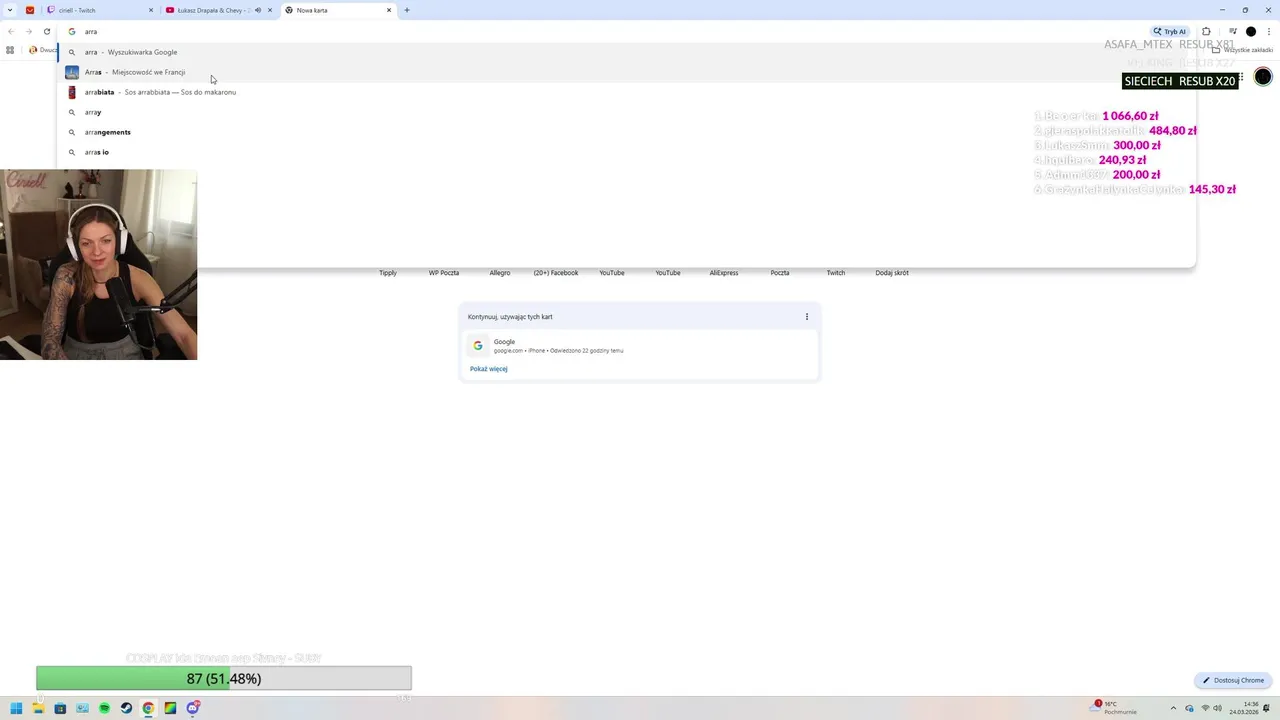Open the volume control in system tray
Viewport: 1280px width, 720px height.
click(1218, 708)
